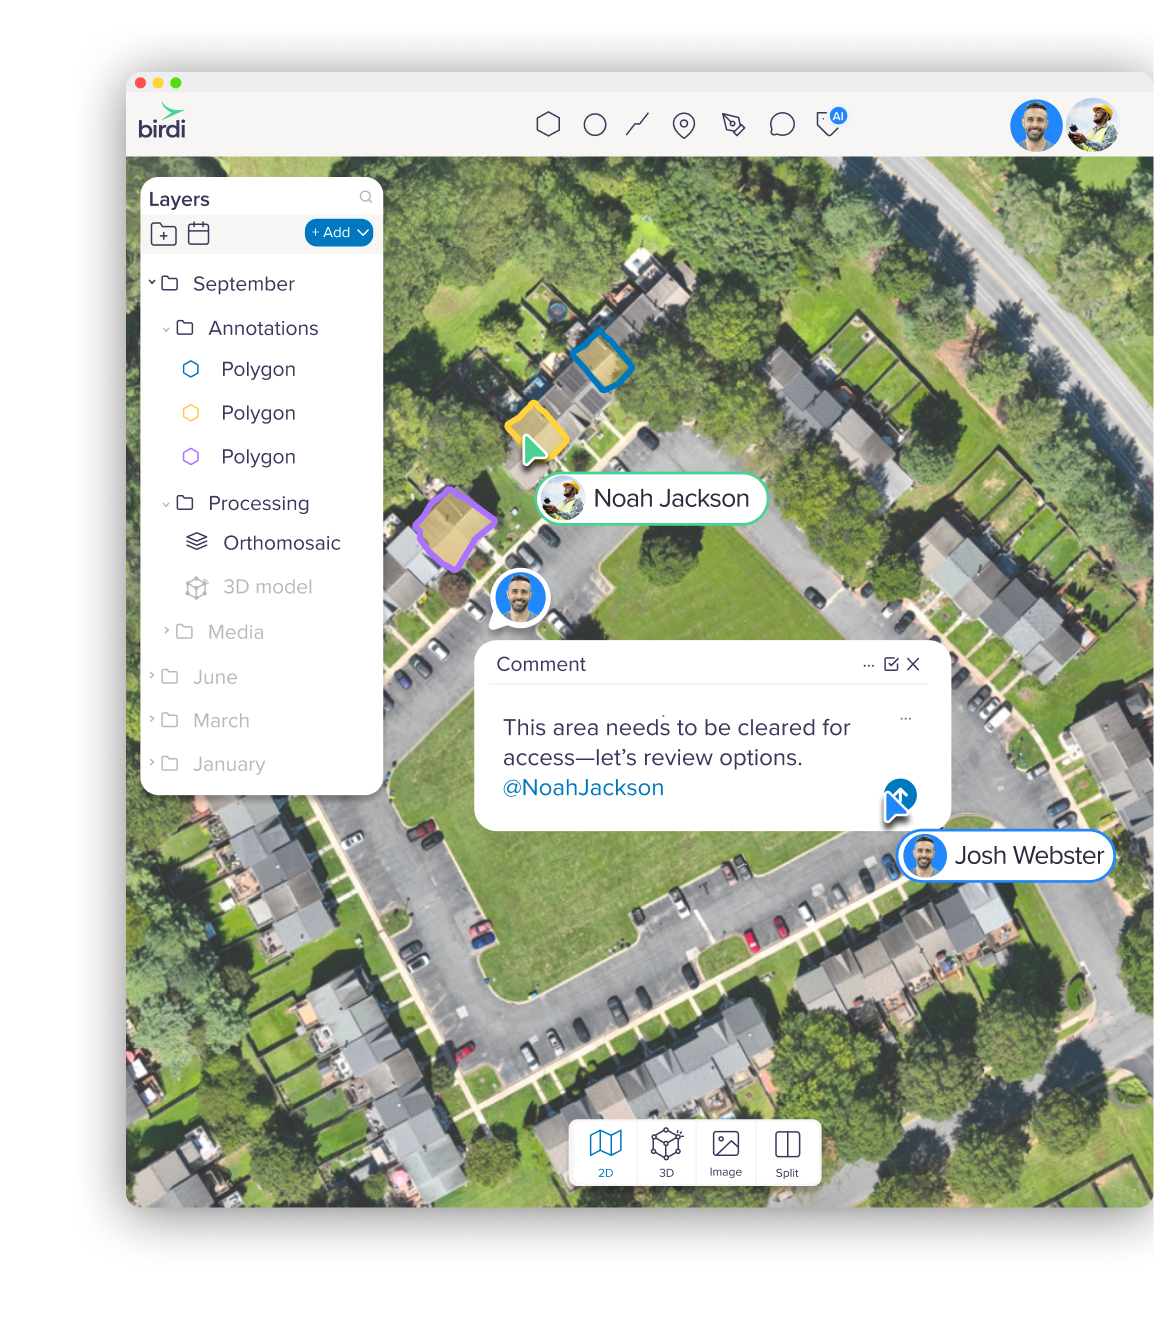The width and height of the screenshot is (1154, 1317).
Task: Toggle the 3D model layer
Action: tap(196, 587)
